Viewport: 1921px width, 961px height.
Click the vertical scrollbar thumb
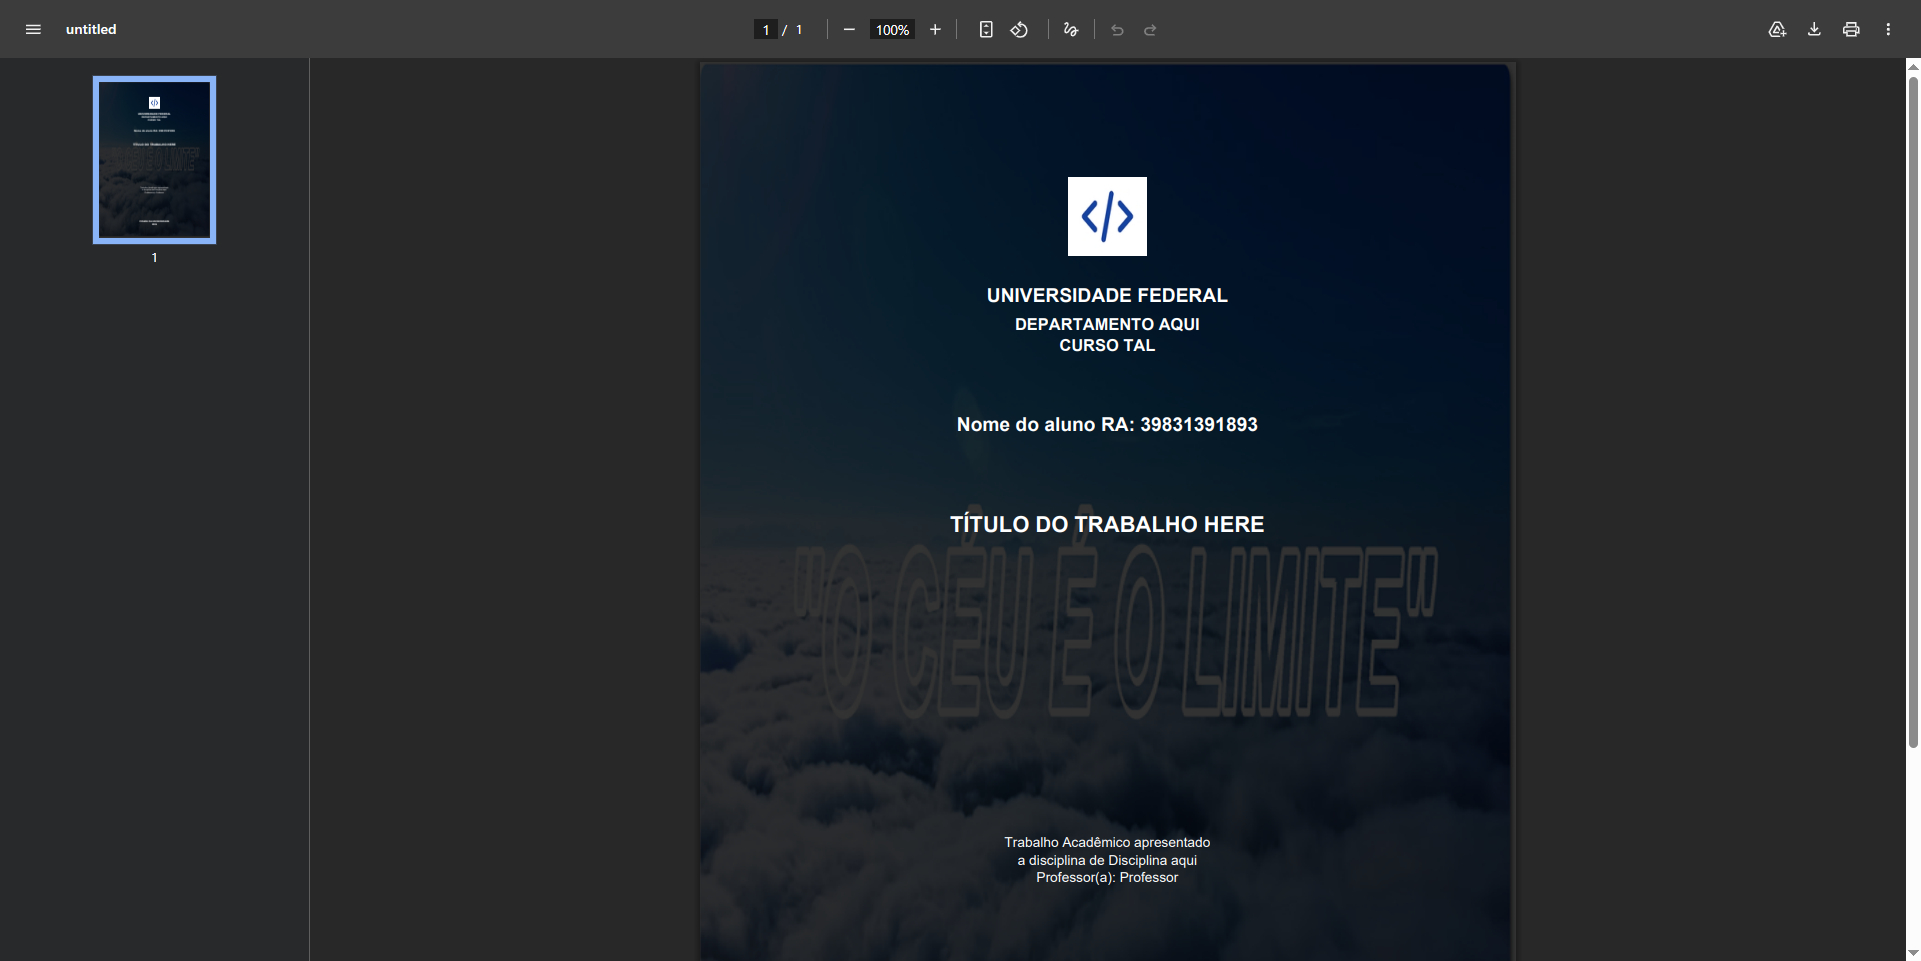(1913, 410)
